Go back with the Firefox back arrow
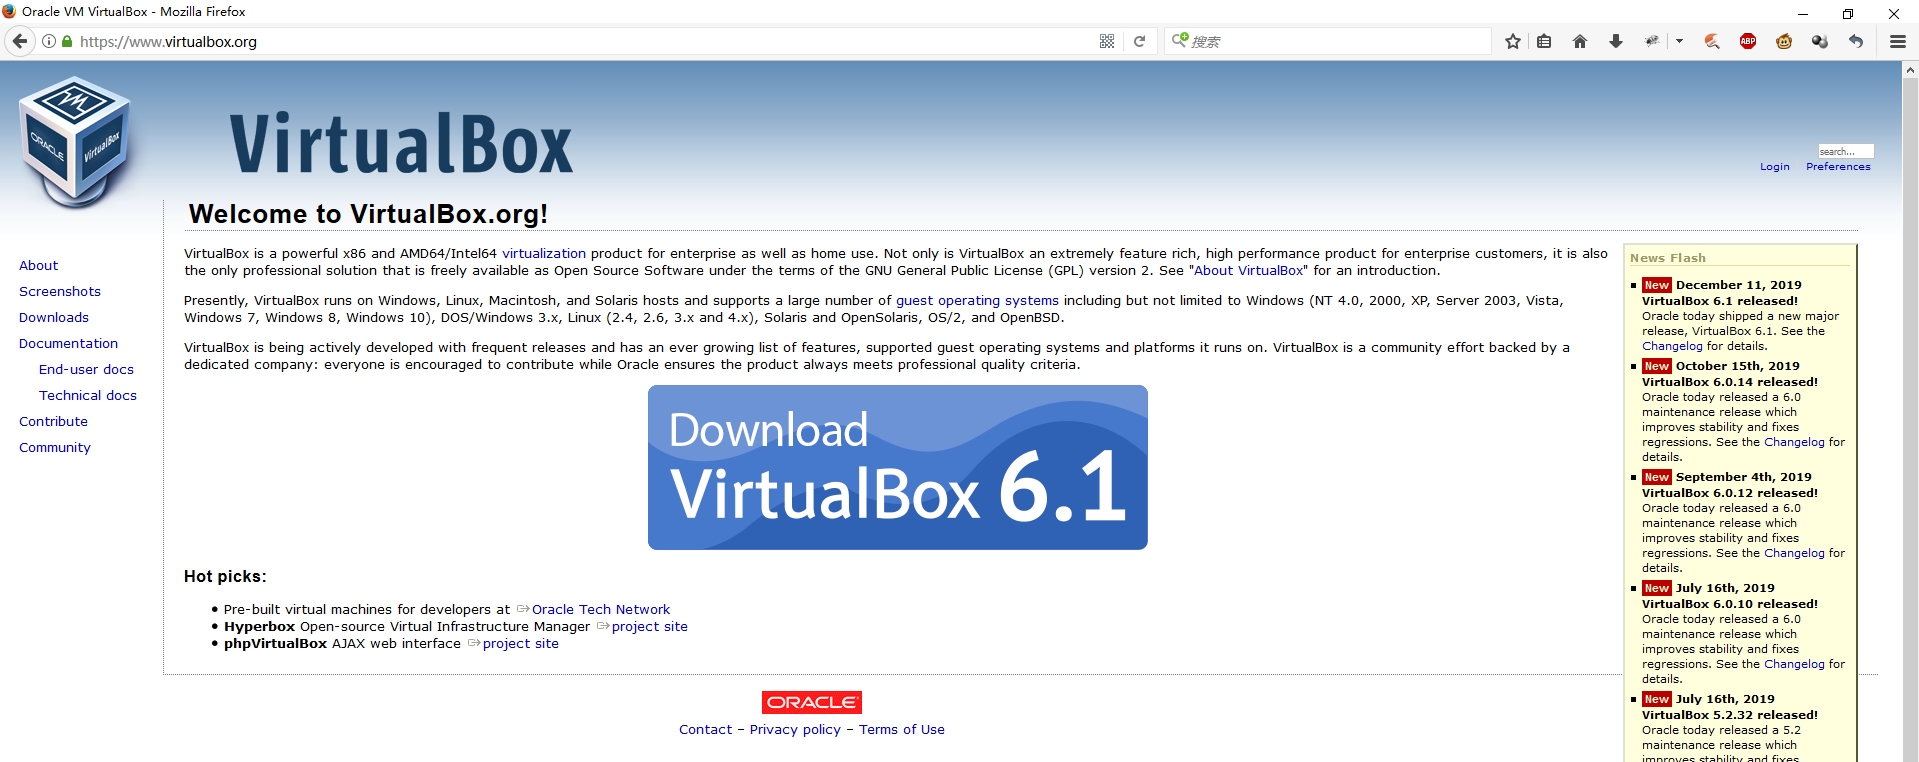 click(19, 41)
